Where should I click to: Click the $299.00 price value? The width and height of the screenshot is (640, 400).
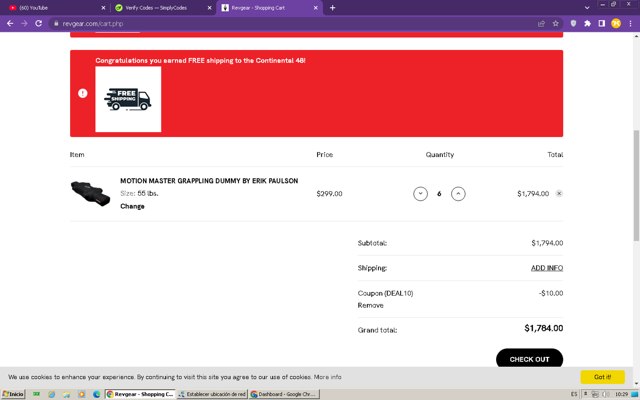coord(329,193)
